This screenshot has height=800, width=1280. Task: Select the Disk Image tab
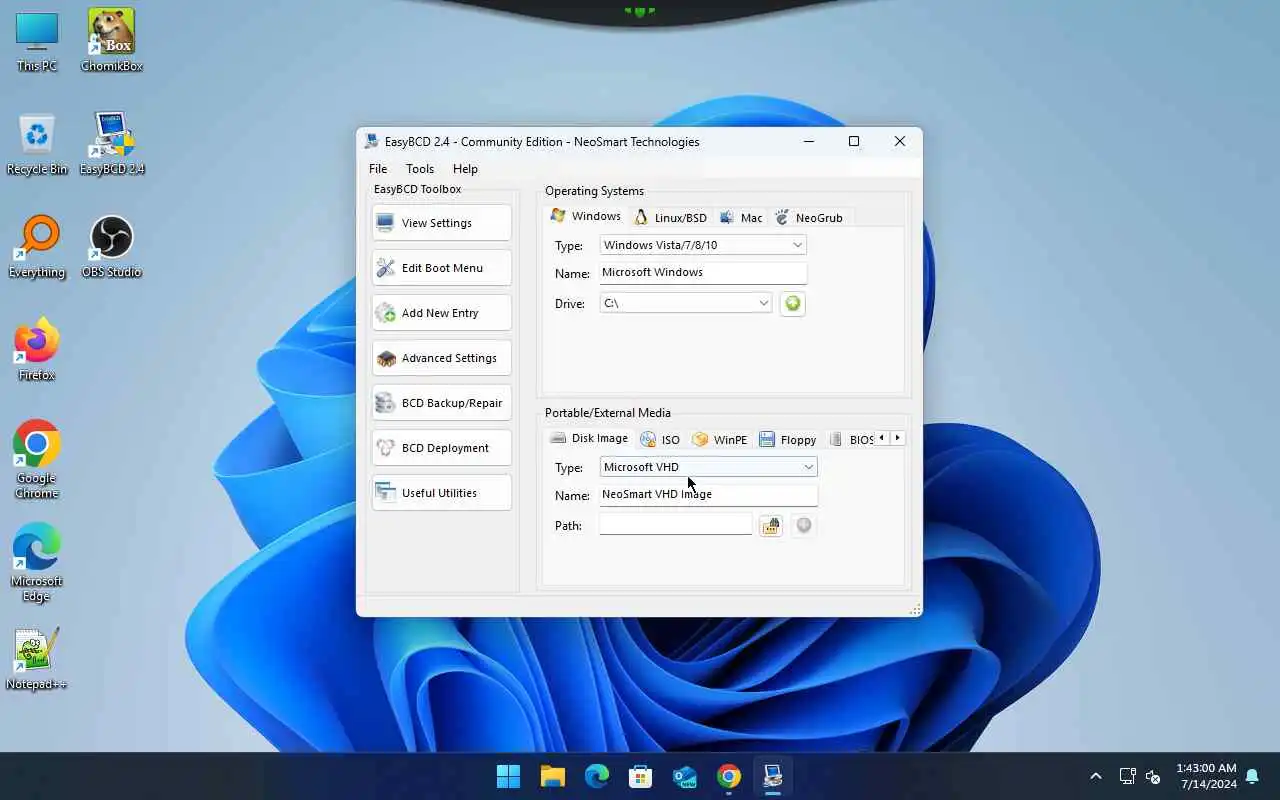[590, 438]
